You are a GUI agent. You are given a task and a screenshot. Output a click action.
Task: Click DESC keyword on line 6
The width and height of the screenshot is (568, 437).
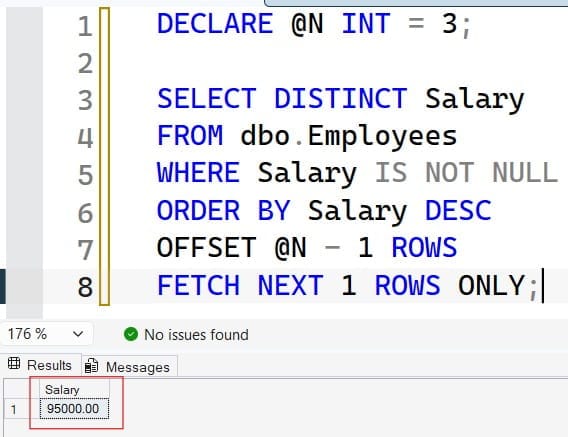(458, 210)
